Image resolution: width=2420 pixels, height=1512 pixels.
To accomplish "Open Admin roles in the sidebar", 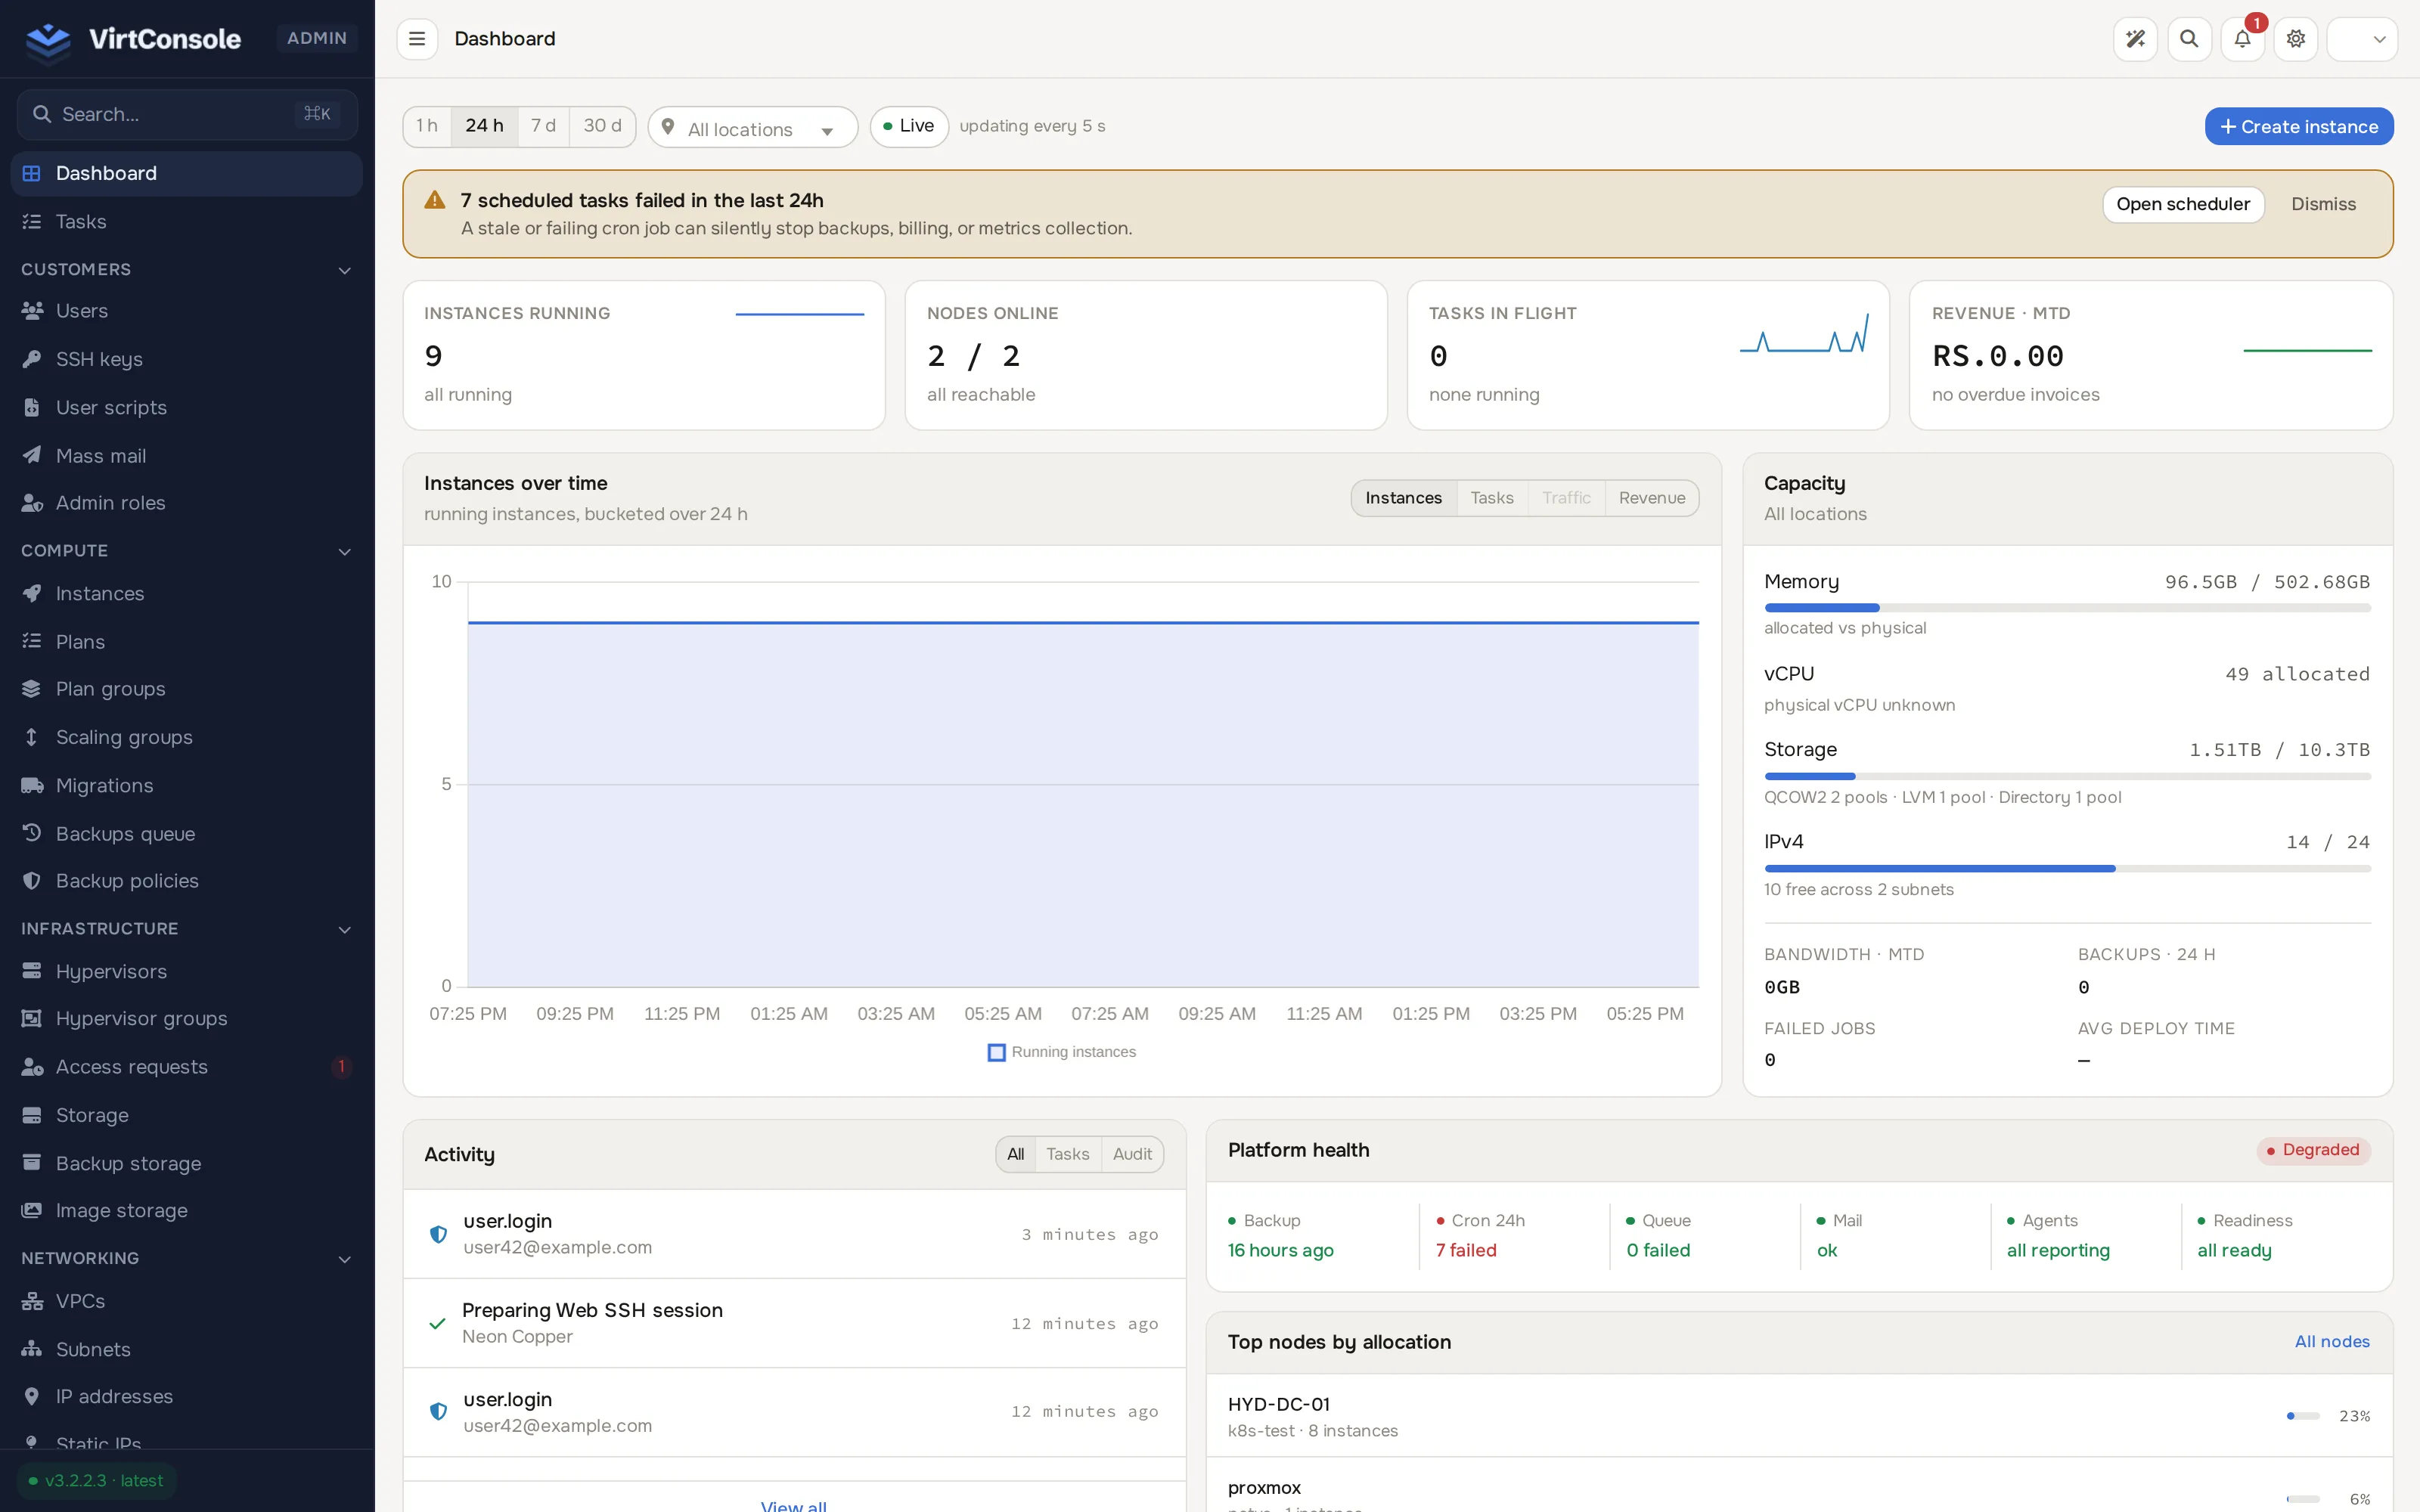I will [187, 503].
